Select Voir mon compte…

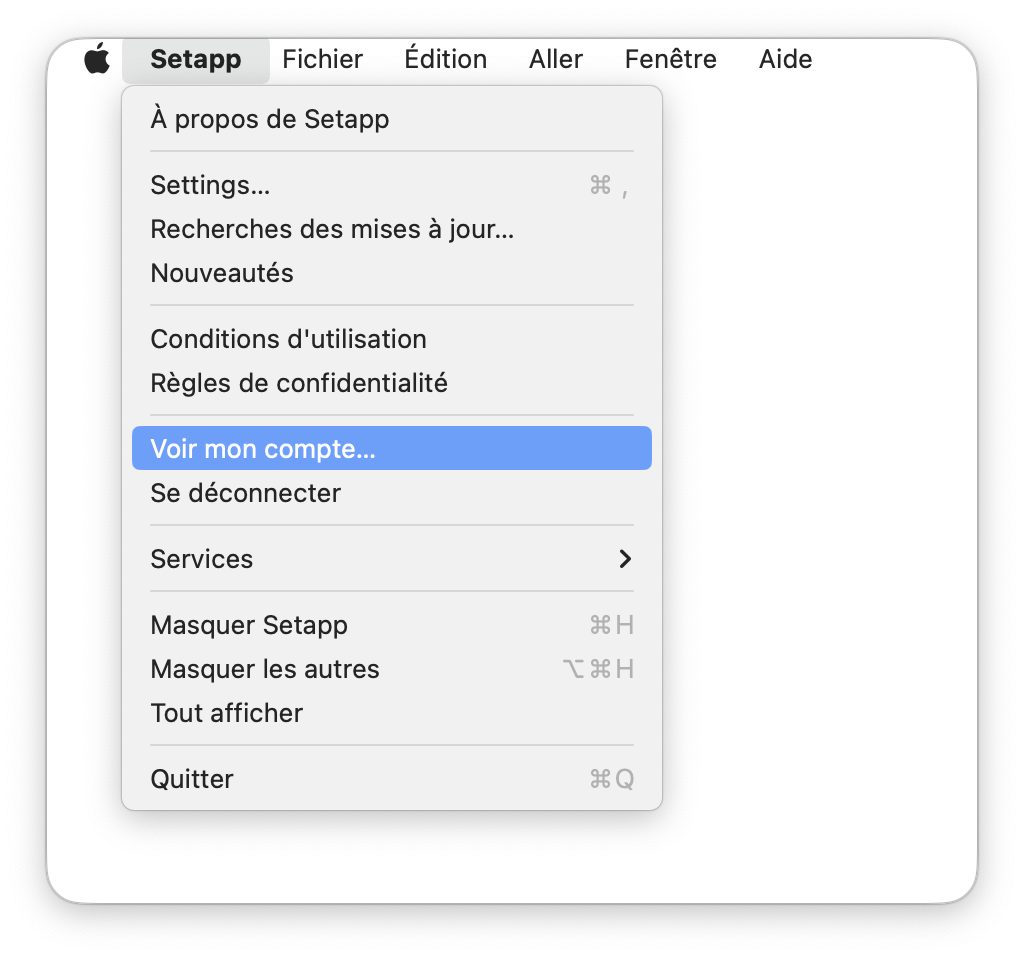coord(392,449)
